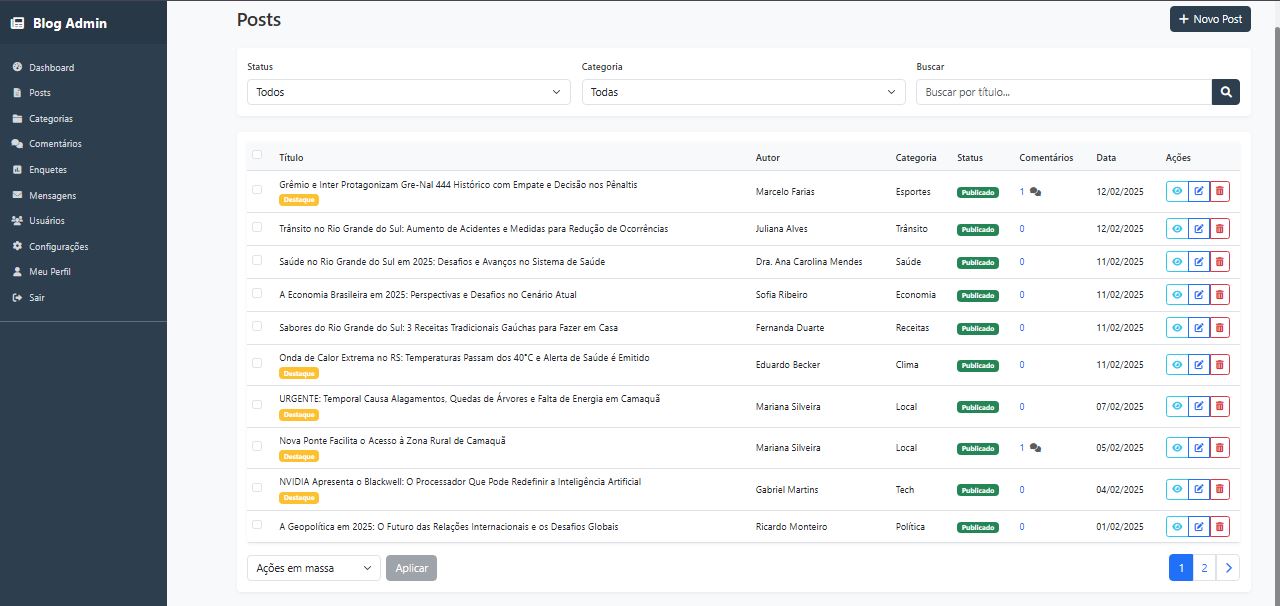This screenshot has width=1280, height=606.
Task: Open the Status filter dropdown
Action: [409, 92]
